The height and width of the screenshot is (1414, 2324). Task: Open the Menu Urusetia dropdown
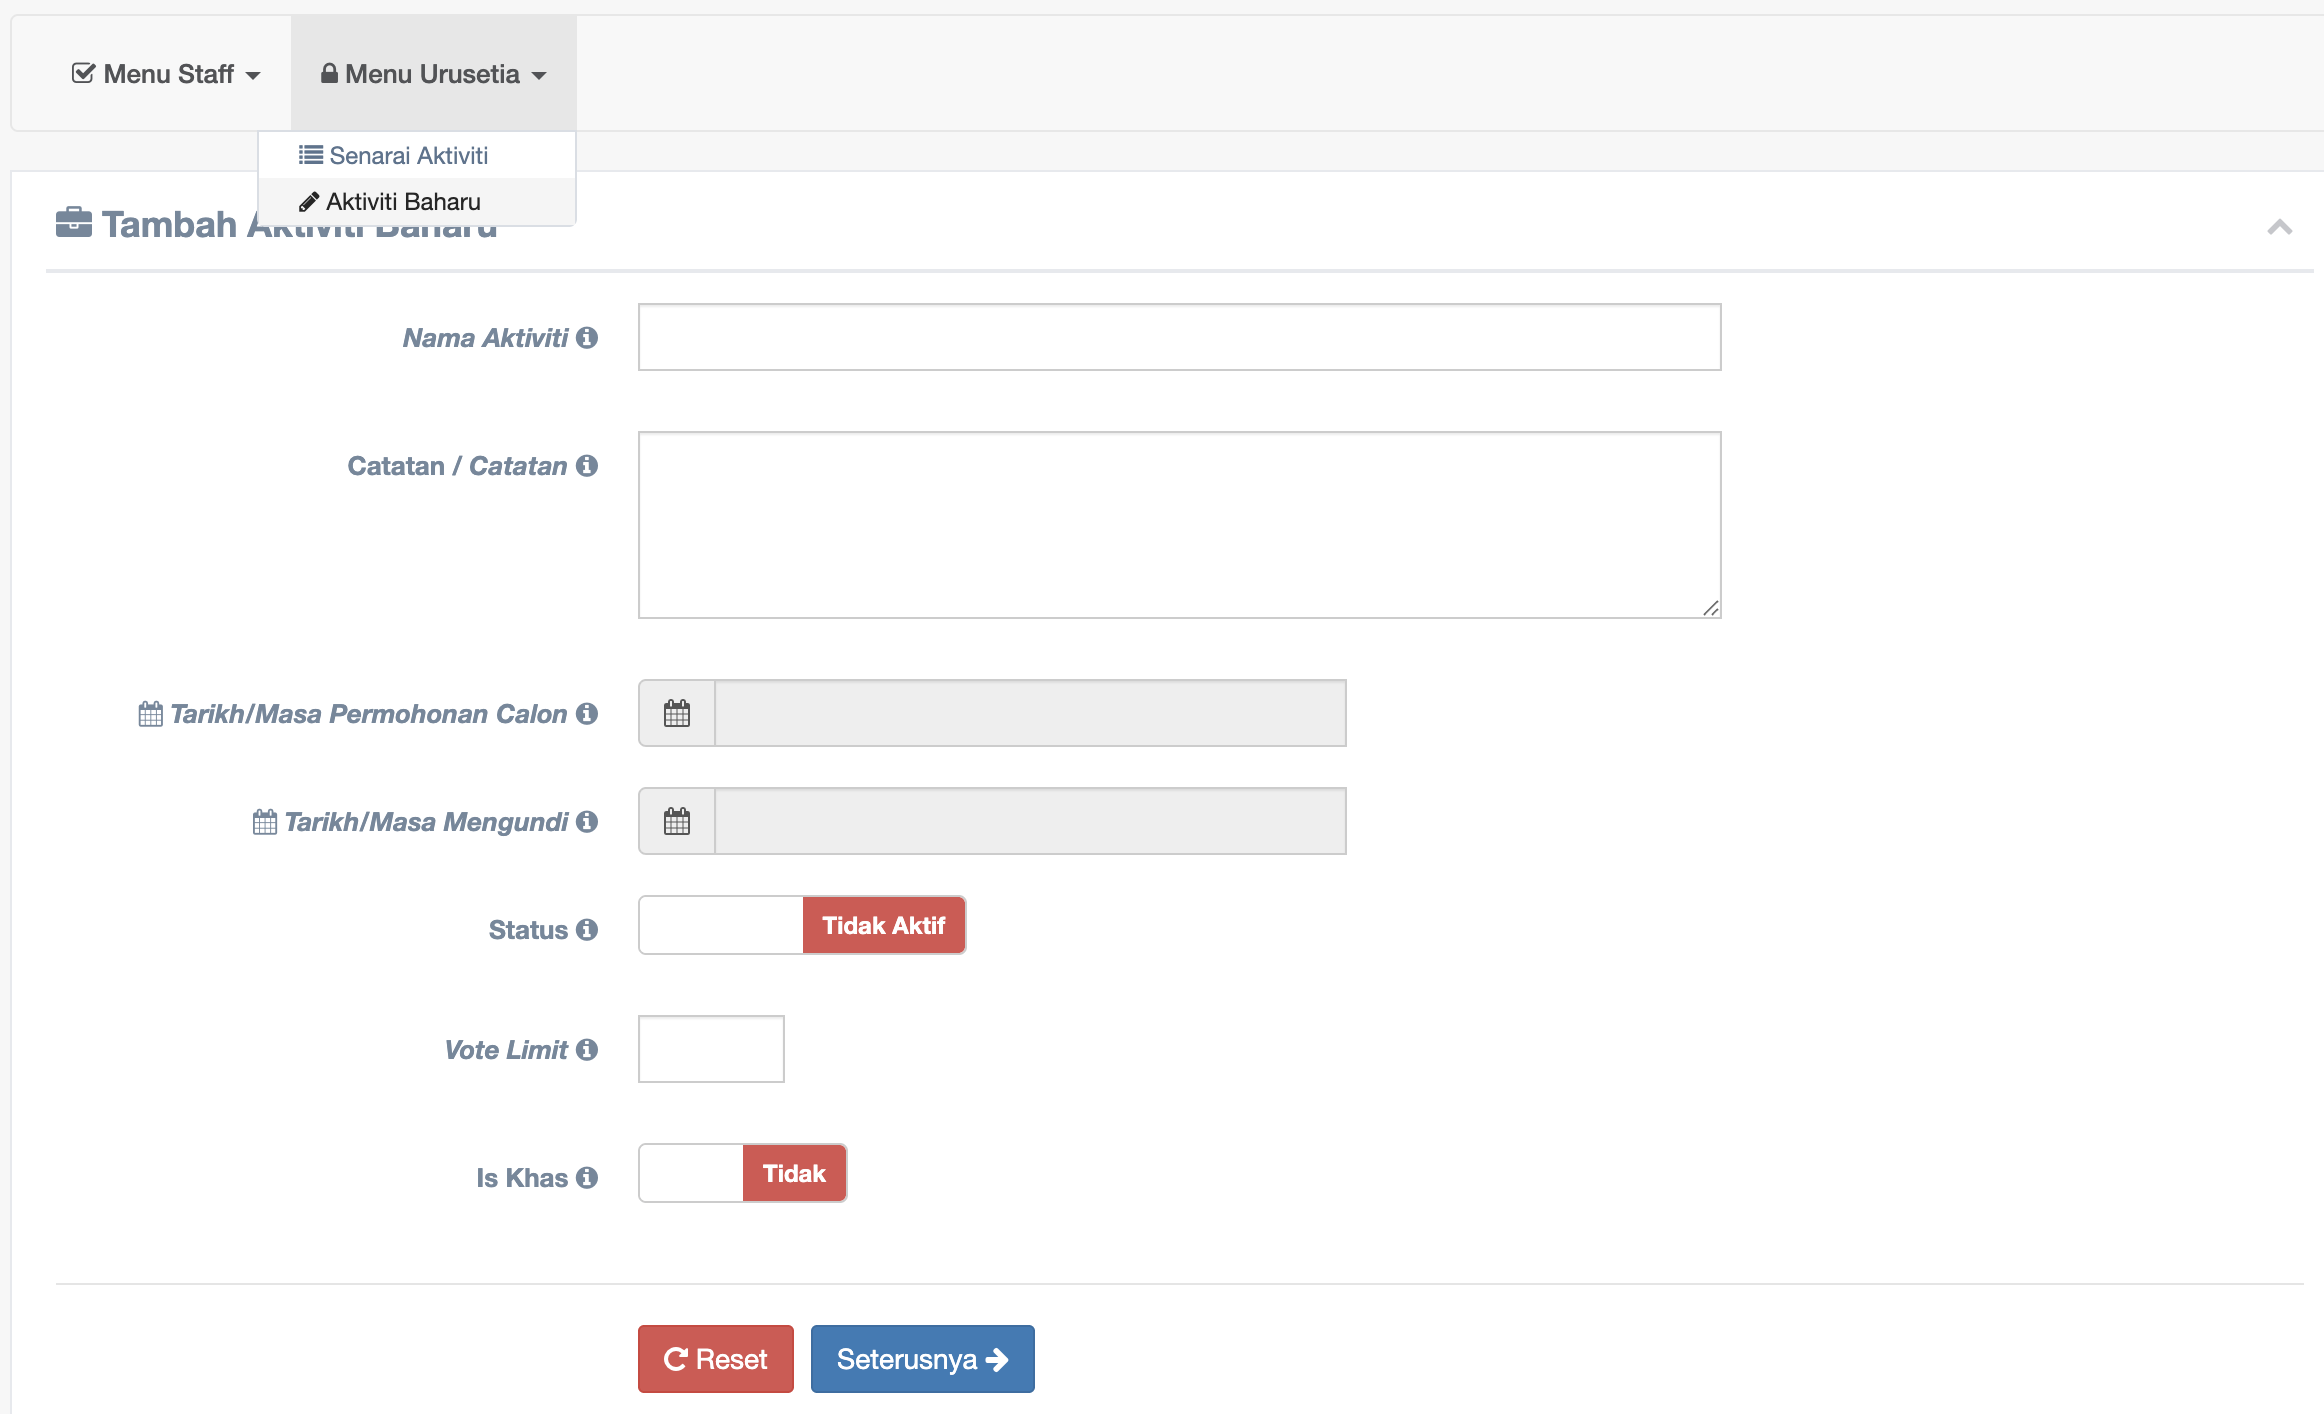tap(433, 74)
